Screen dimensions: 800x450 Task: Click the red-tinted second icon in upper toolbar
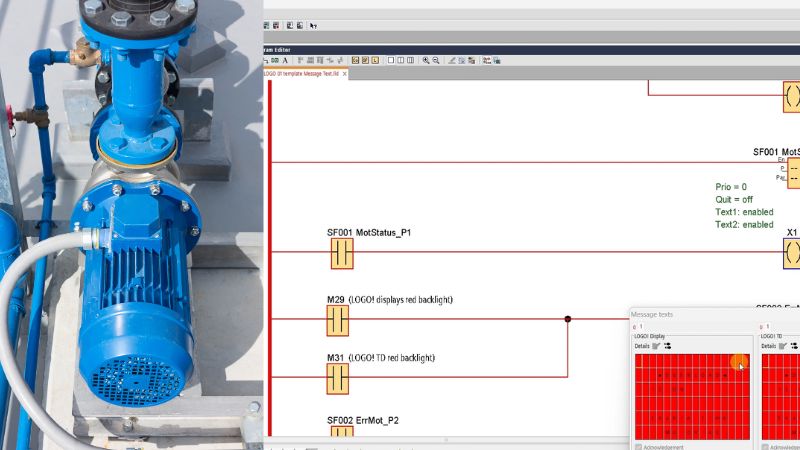click(276, 26)
